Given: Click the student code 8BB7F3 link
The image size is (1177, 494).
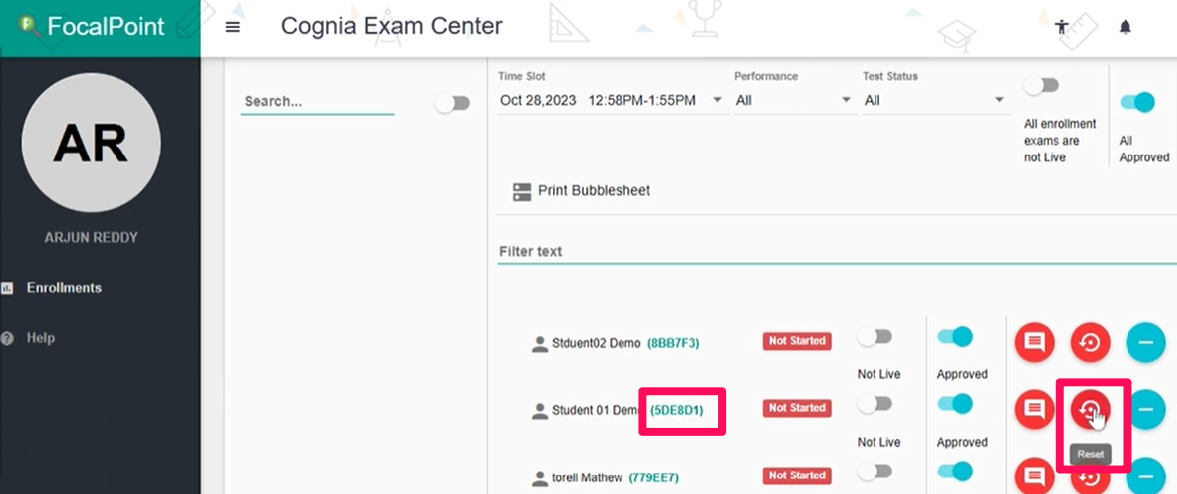Looking at the screenshot, I should pyautogui.click(x=673, y=343).
